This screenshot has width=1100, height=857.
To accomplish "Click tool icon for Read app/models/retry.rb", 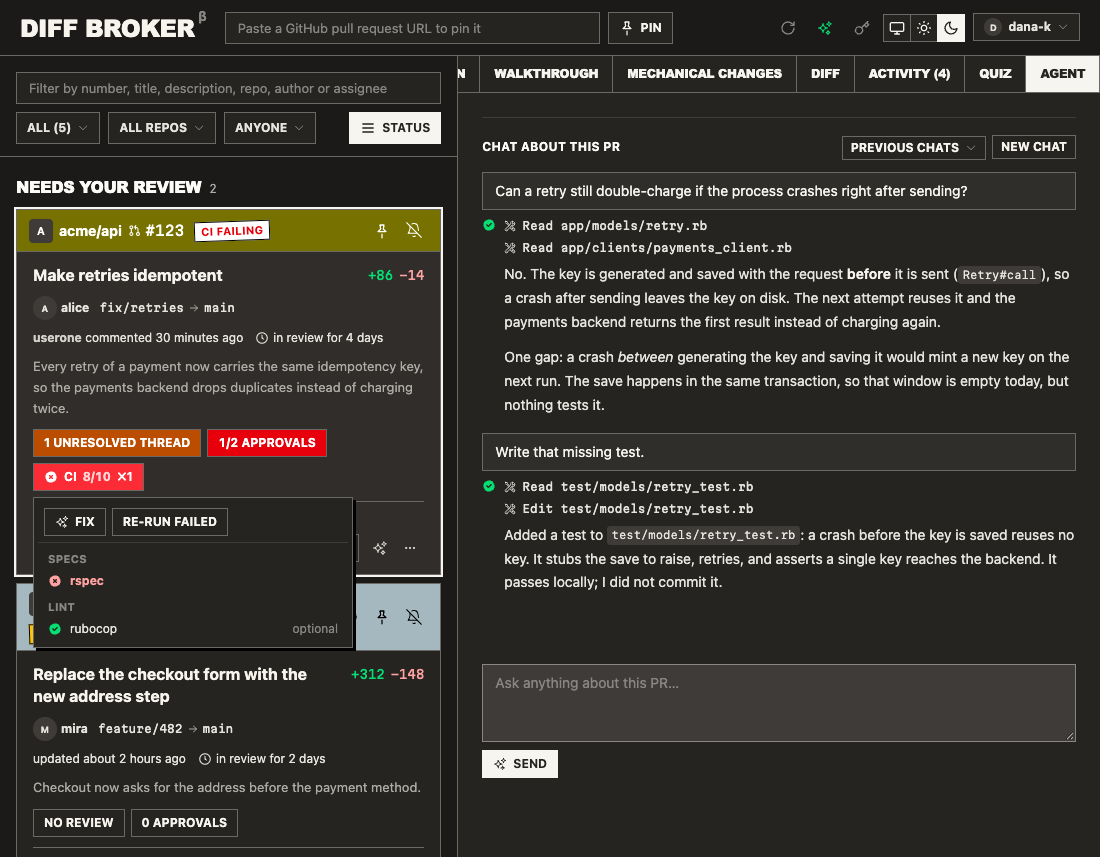I will 510,226.
